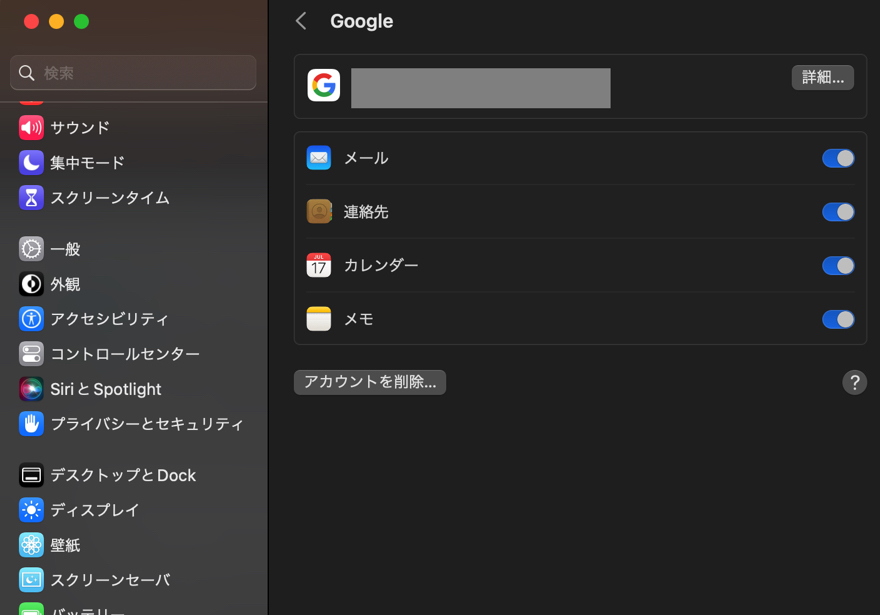880x615 pixels.
Task: Turn off the メール sync toggle
Action: click(x=838, y=158)
